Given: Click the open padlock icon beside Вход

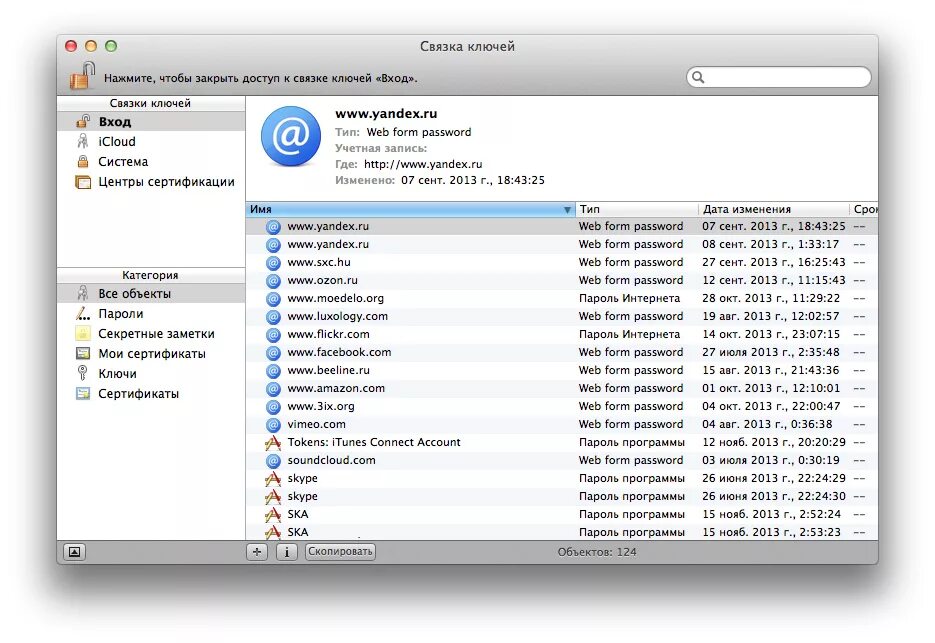Looking at the screenshot, I should tap(83, 121).
